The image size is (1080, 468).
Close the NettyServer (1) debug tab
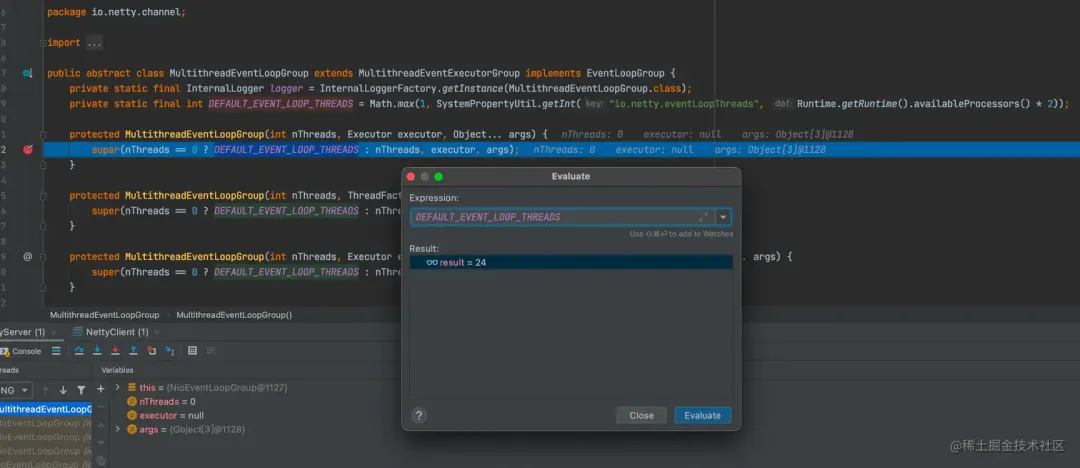(x=54, y=332)
